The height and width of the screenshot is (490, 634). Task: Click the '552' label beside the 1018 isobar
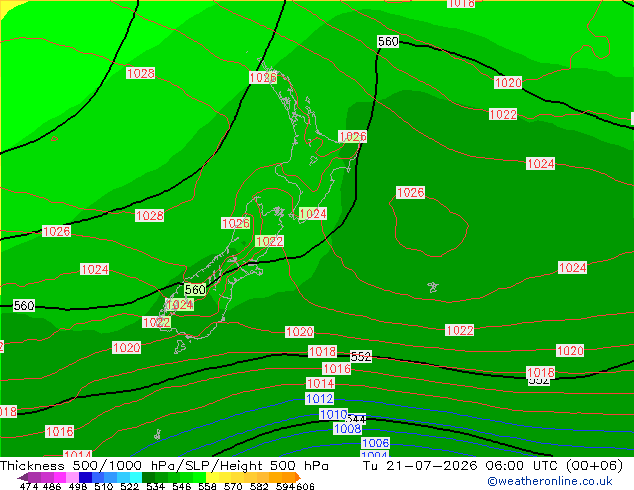[361, 356]
